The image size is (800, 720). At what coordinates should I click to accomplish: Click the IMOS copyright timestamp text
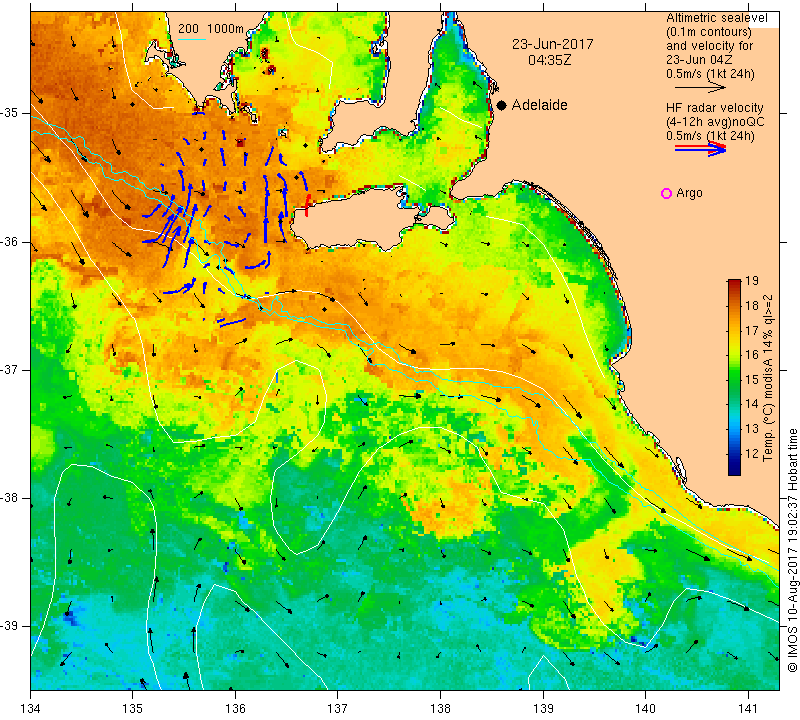point(792,550)
